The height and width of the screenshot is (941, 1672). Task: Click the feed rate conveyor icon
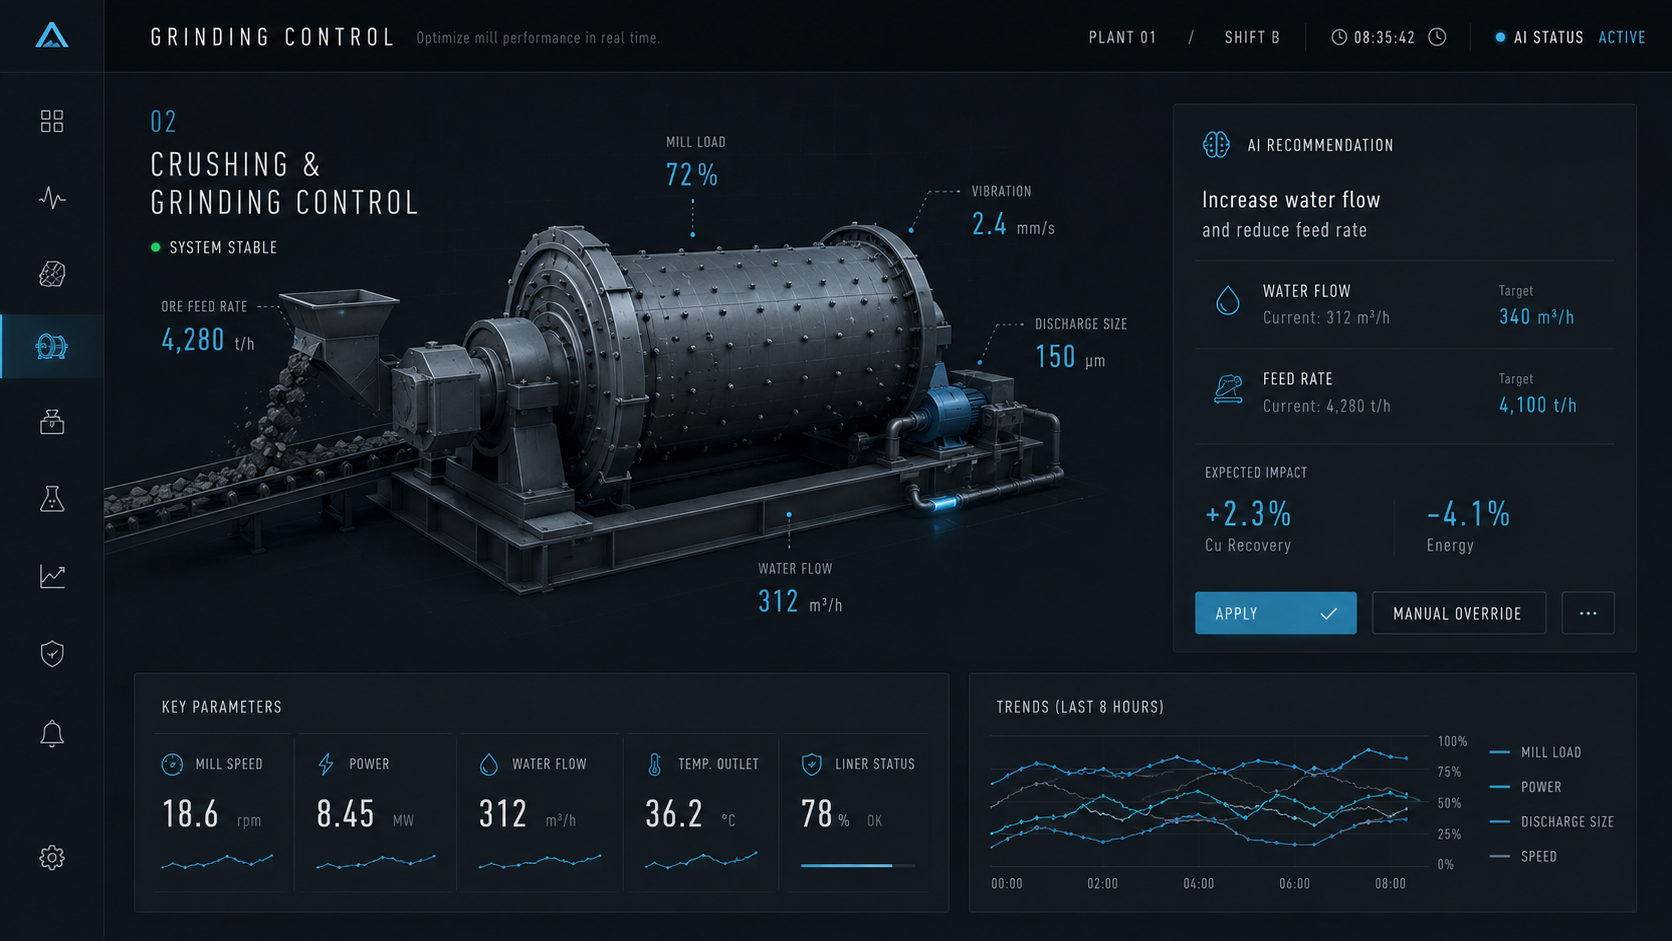[x=1228, y=389]
